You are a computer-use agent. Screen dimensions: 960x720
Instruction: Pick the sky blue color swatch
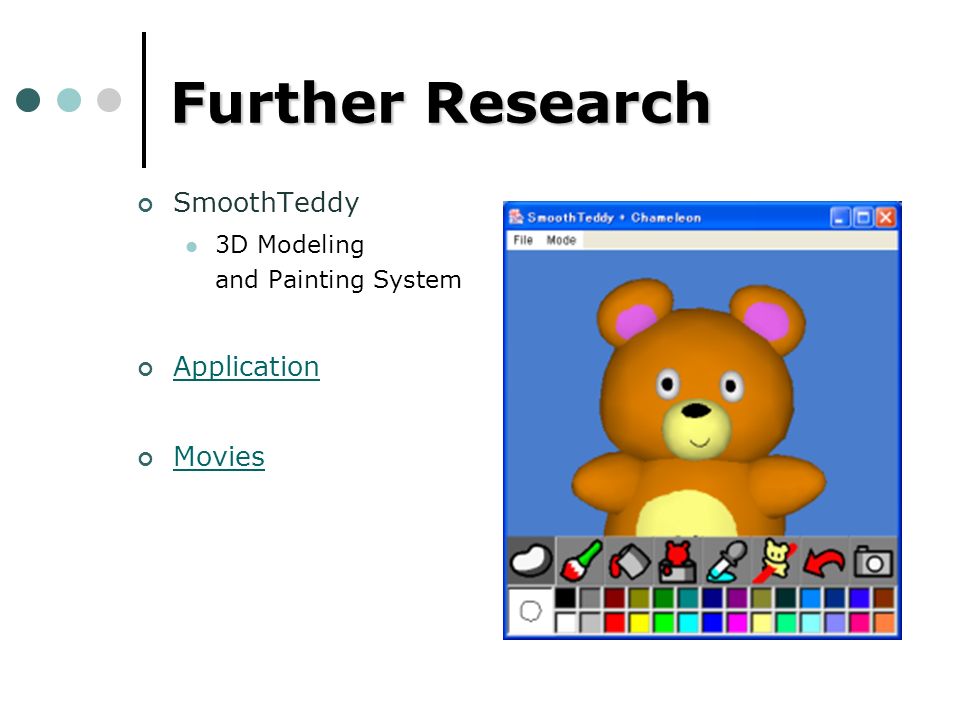pyautogui.click(x=811, y=598)
